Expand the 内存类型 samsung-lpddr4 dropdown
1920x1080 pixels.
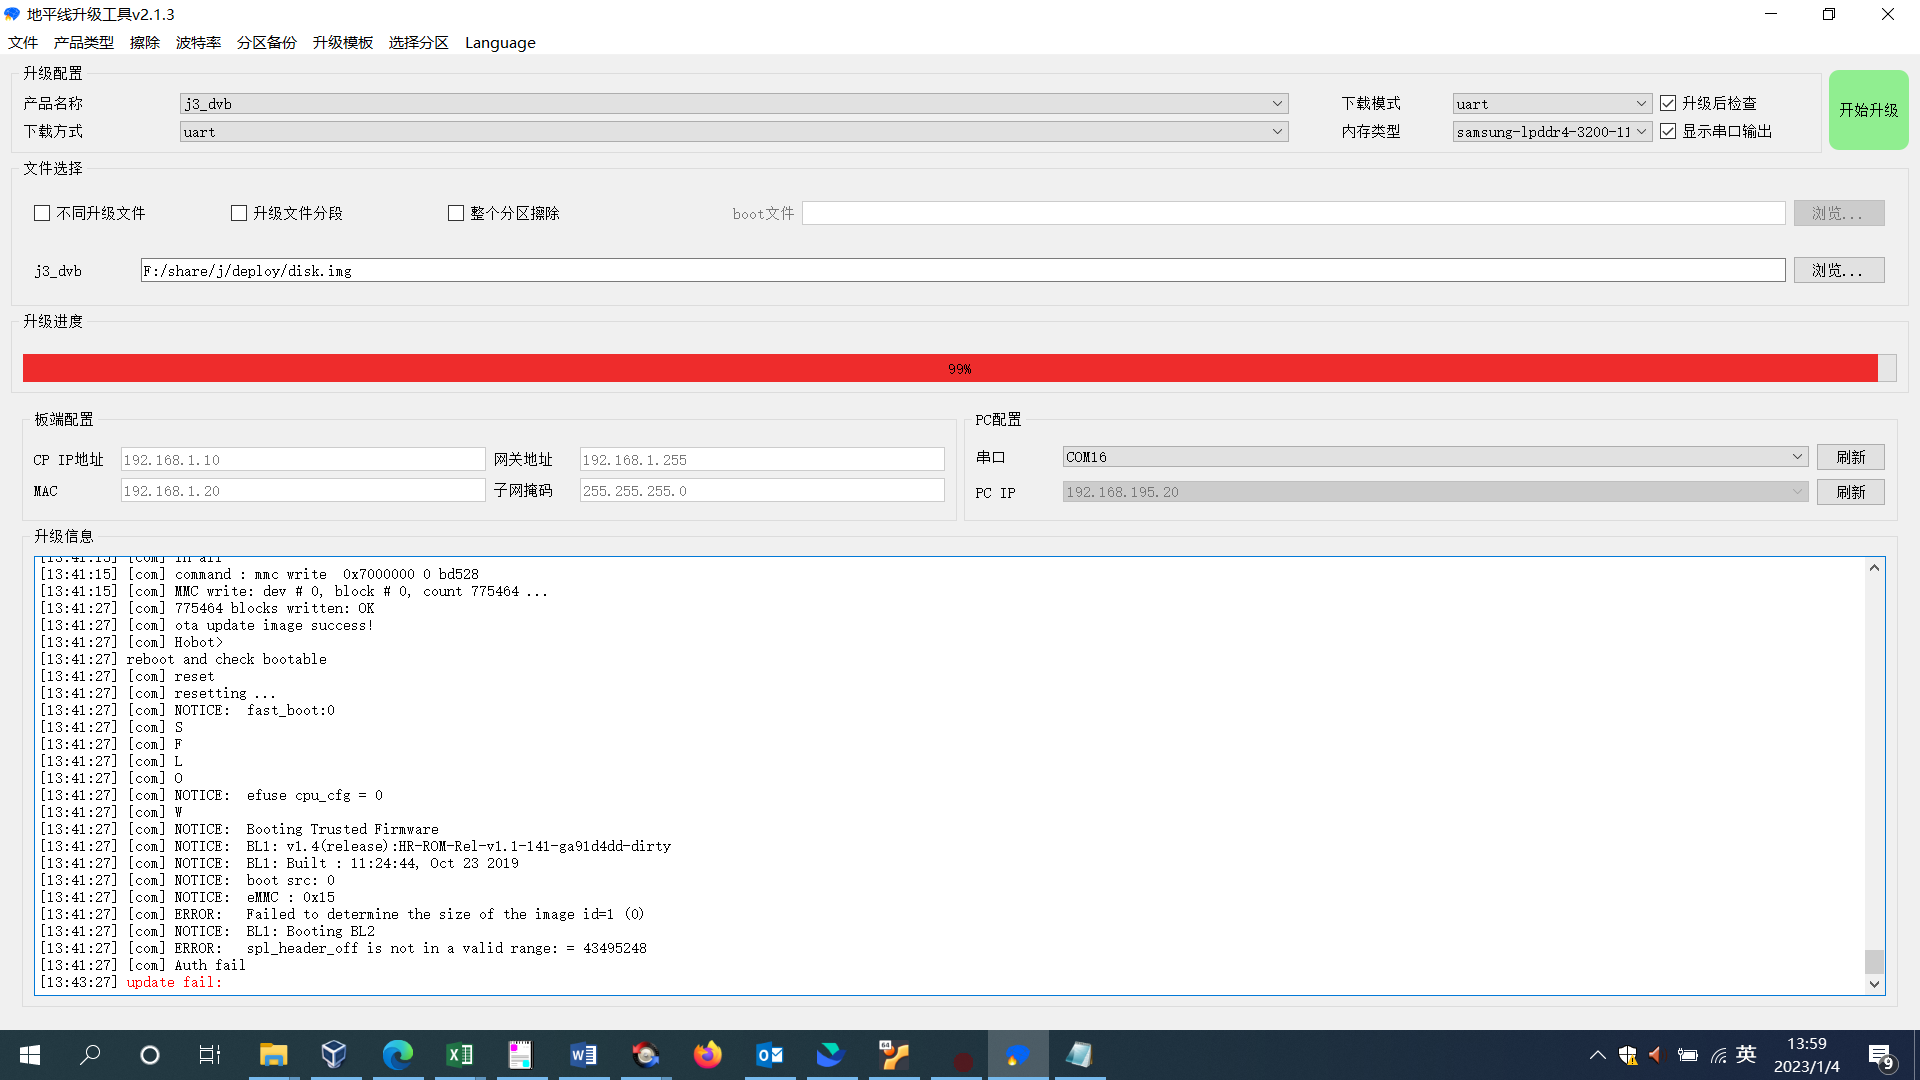coord(1641,131)
